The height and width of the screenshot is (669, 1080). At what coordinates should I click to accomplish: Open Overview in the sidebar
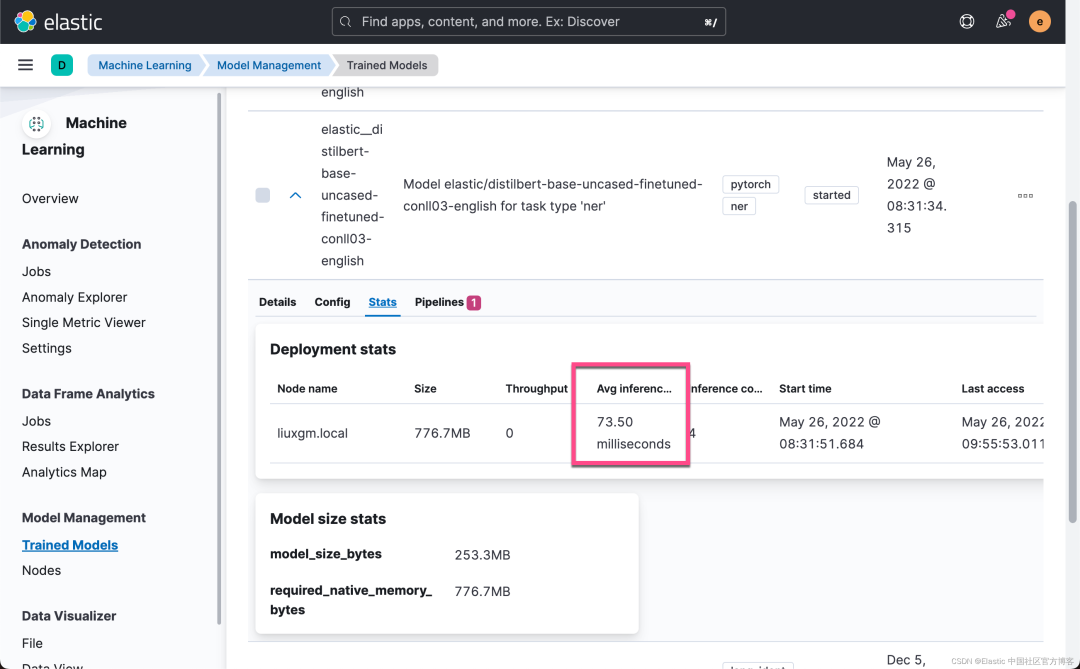(50, 198)
